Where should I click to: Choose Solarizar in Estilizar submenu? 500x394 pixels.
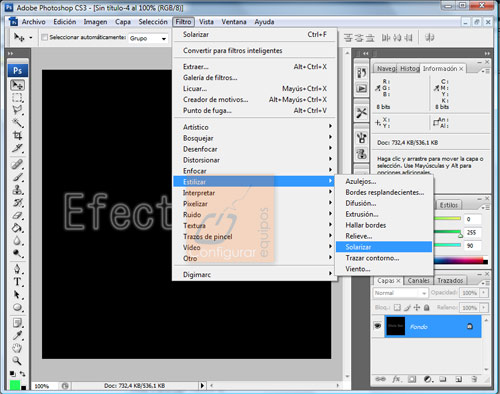(x=384, y=247)
